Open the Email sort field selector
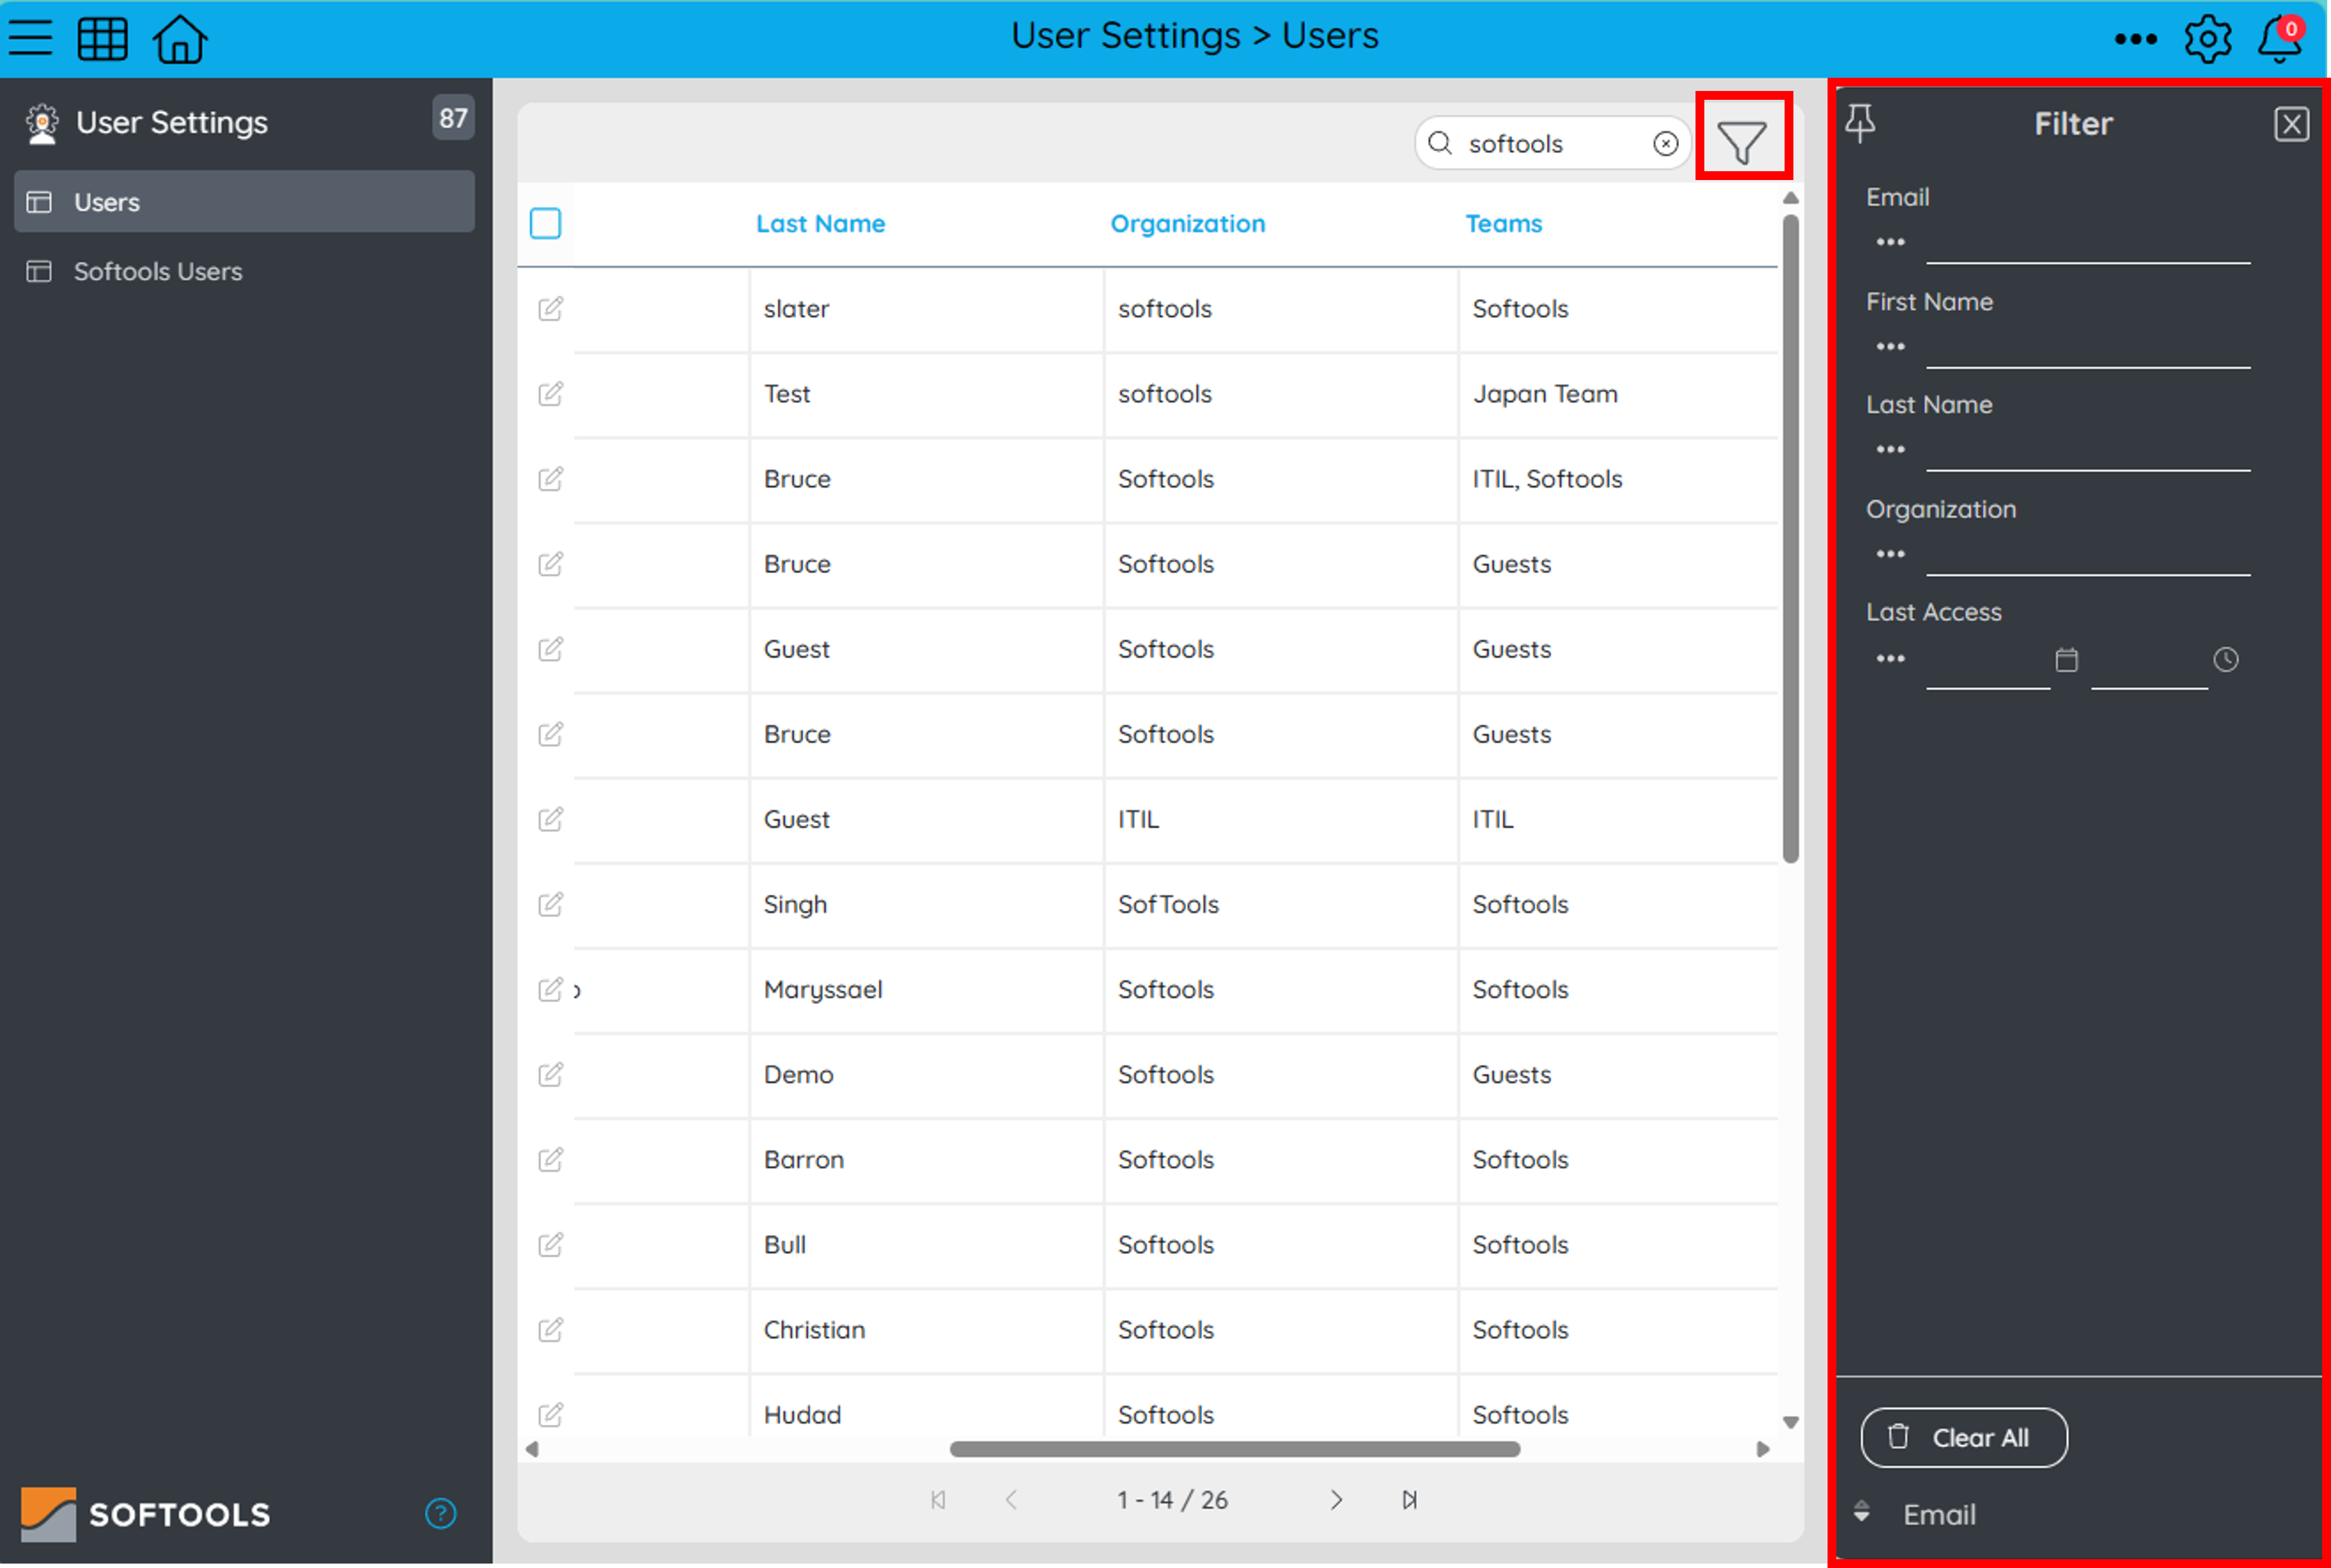The image size is (2331, 1568). [x=1939, y=1515]
